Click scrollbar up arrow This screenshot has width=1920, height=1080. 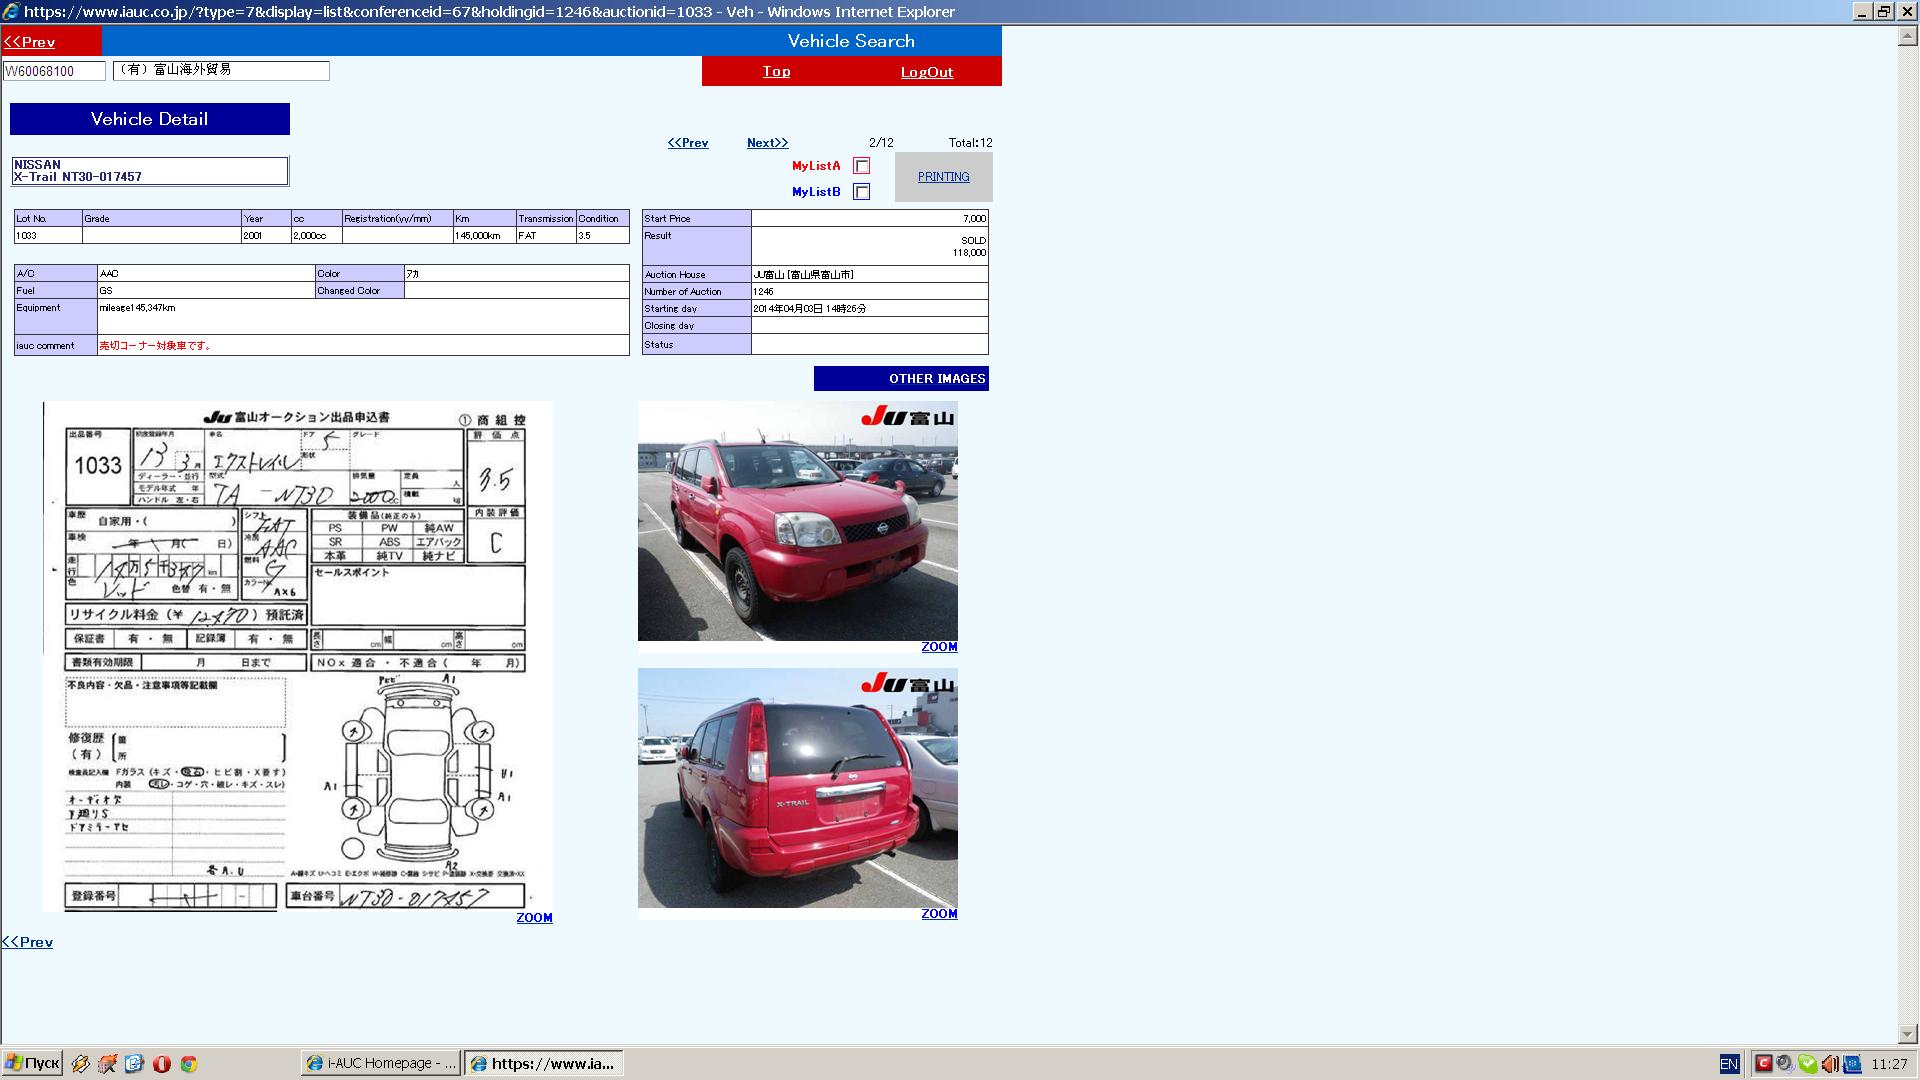tap(1907, 36)
